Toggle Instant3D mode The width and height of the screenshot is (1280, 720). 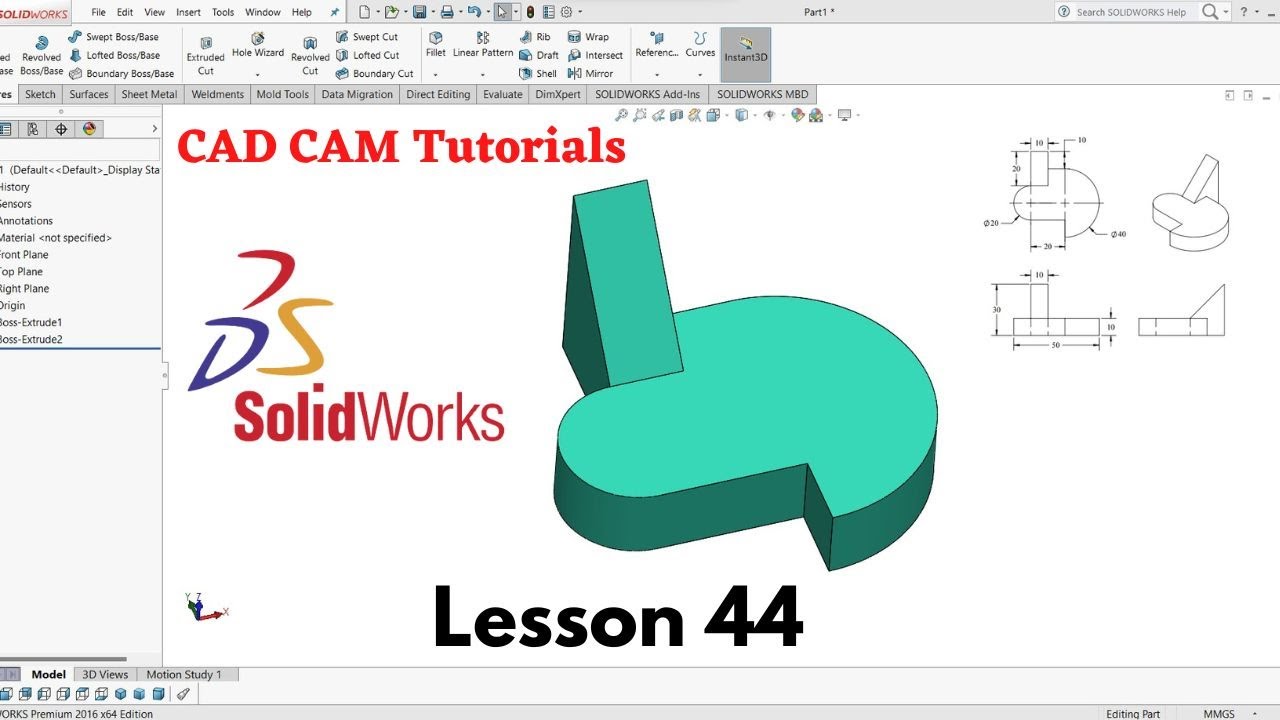(x=746, y=55)
